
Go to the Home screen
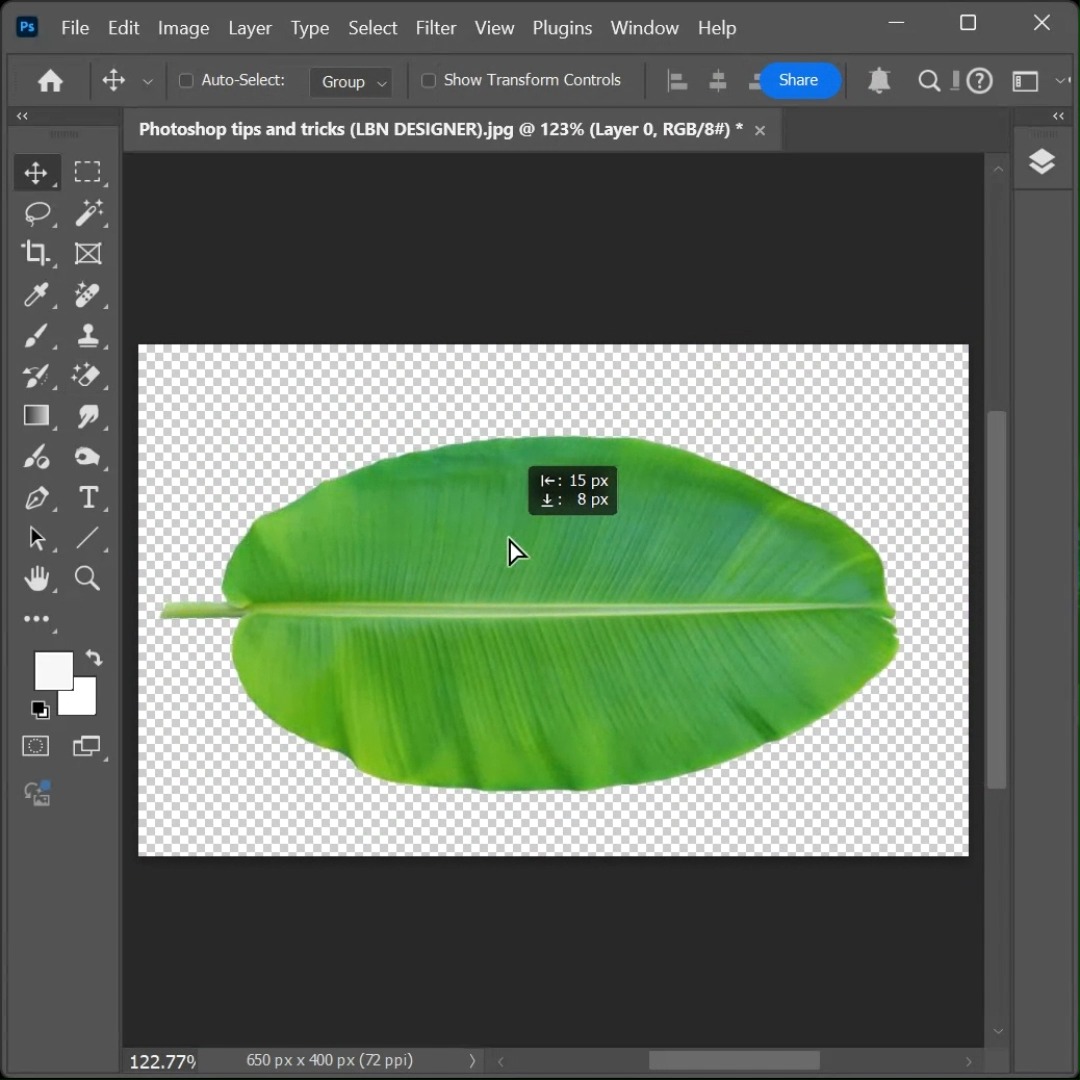50,81
